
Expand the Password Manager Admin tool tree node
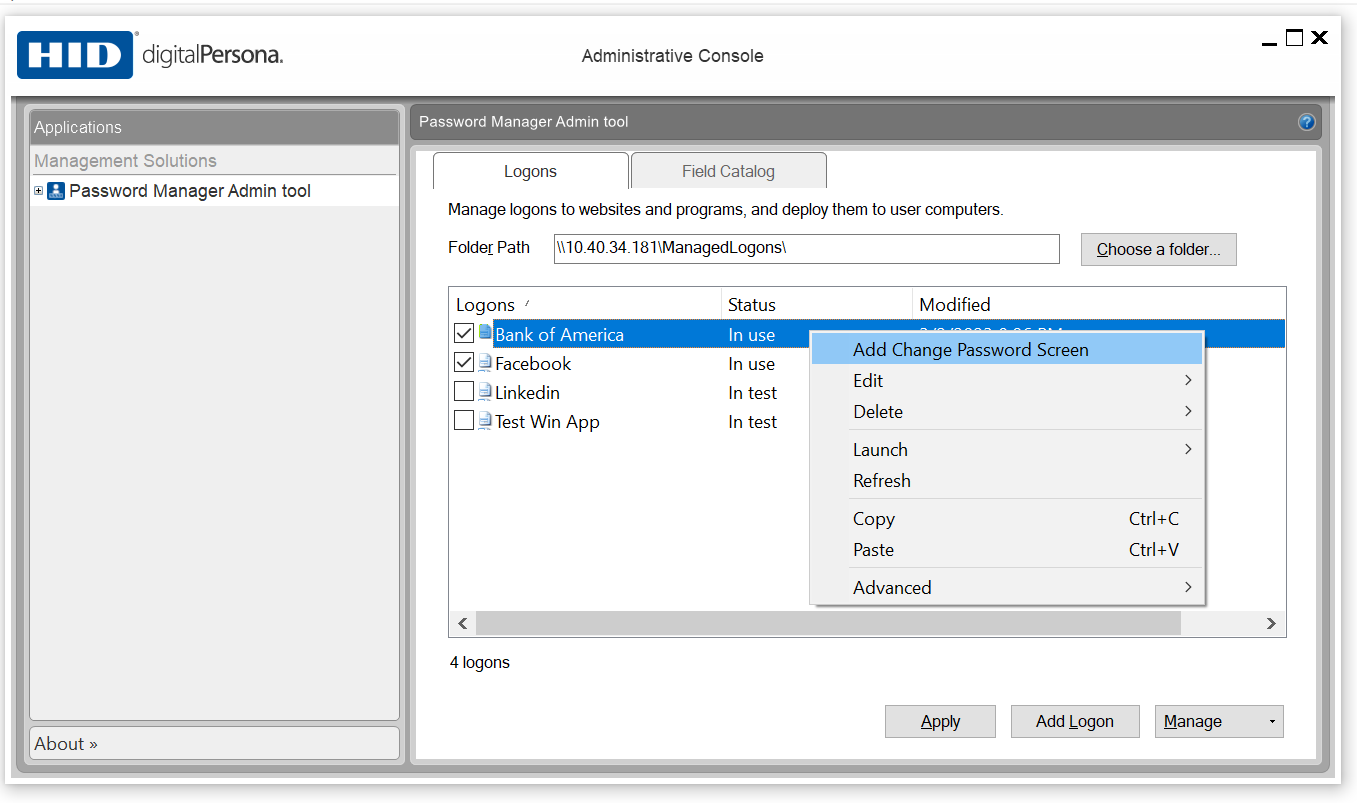(x=39, y=191)
